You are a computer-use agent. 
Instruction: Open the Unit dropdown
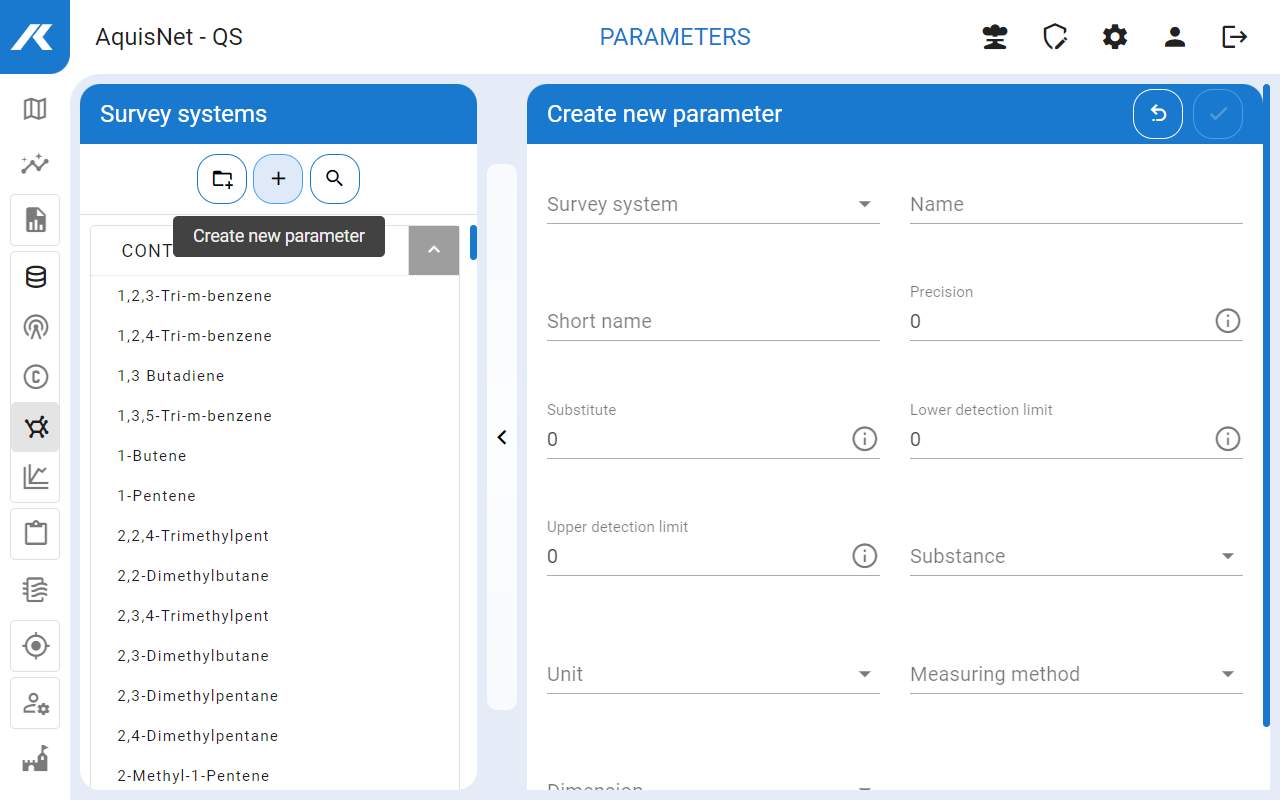click(712, 675)
